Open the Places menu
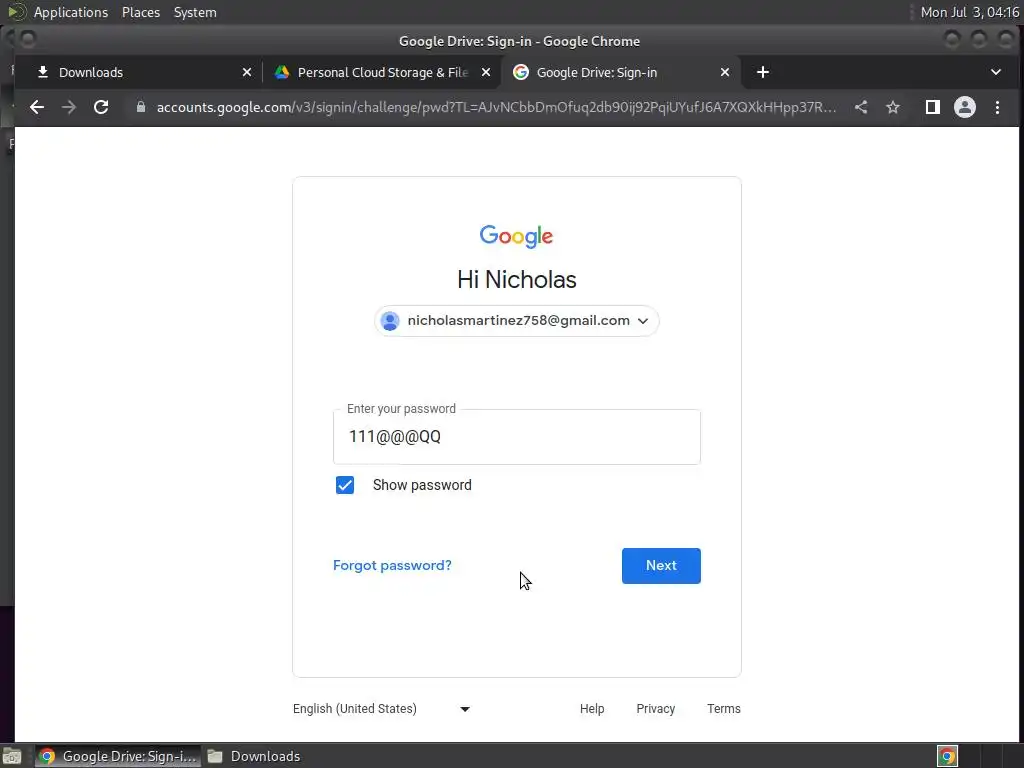Viewport: 1024px width, 768px height. pos(141,12)
